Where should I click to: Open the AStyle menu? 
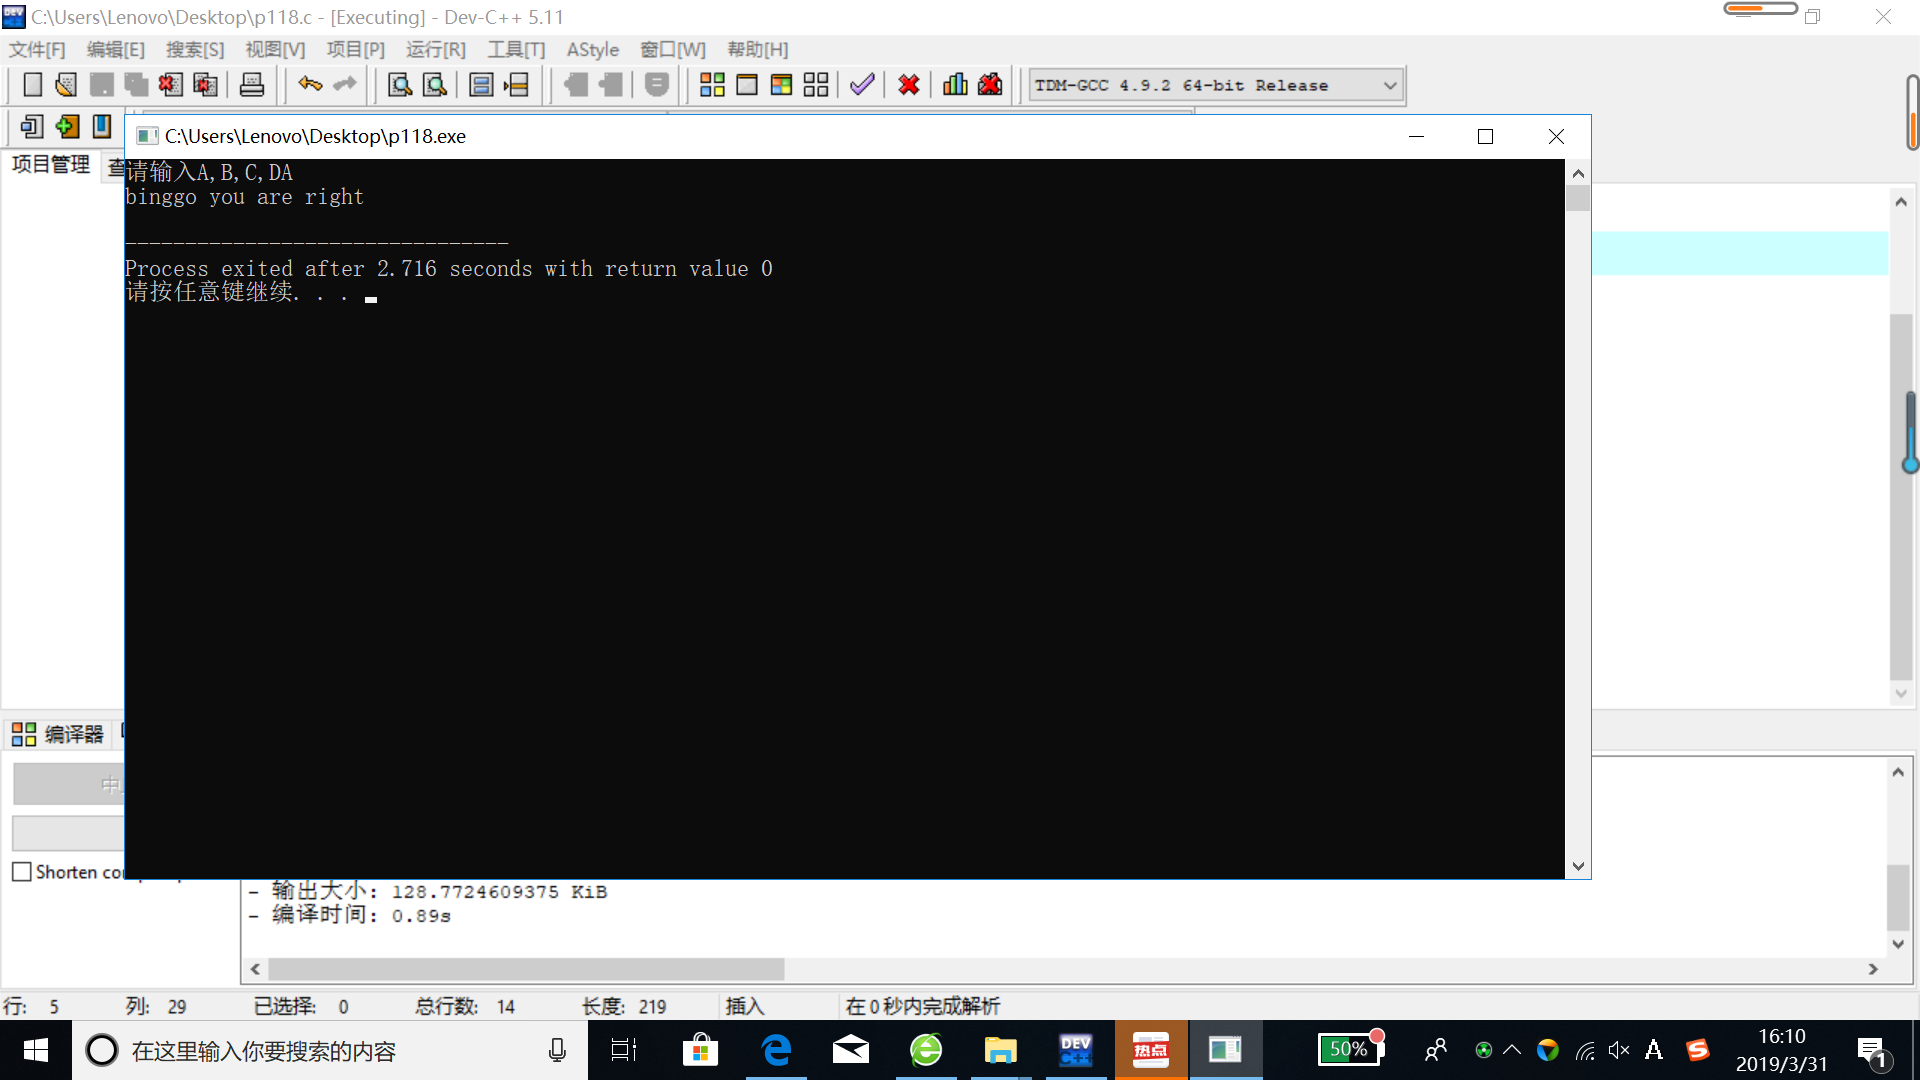pyautogui.click(x=592, y=50)
